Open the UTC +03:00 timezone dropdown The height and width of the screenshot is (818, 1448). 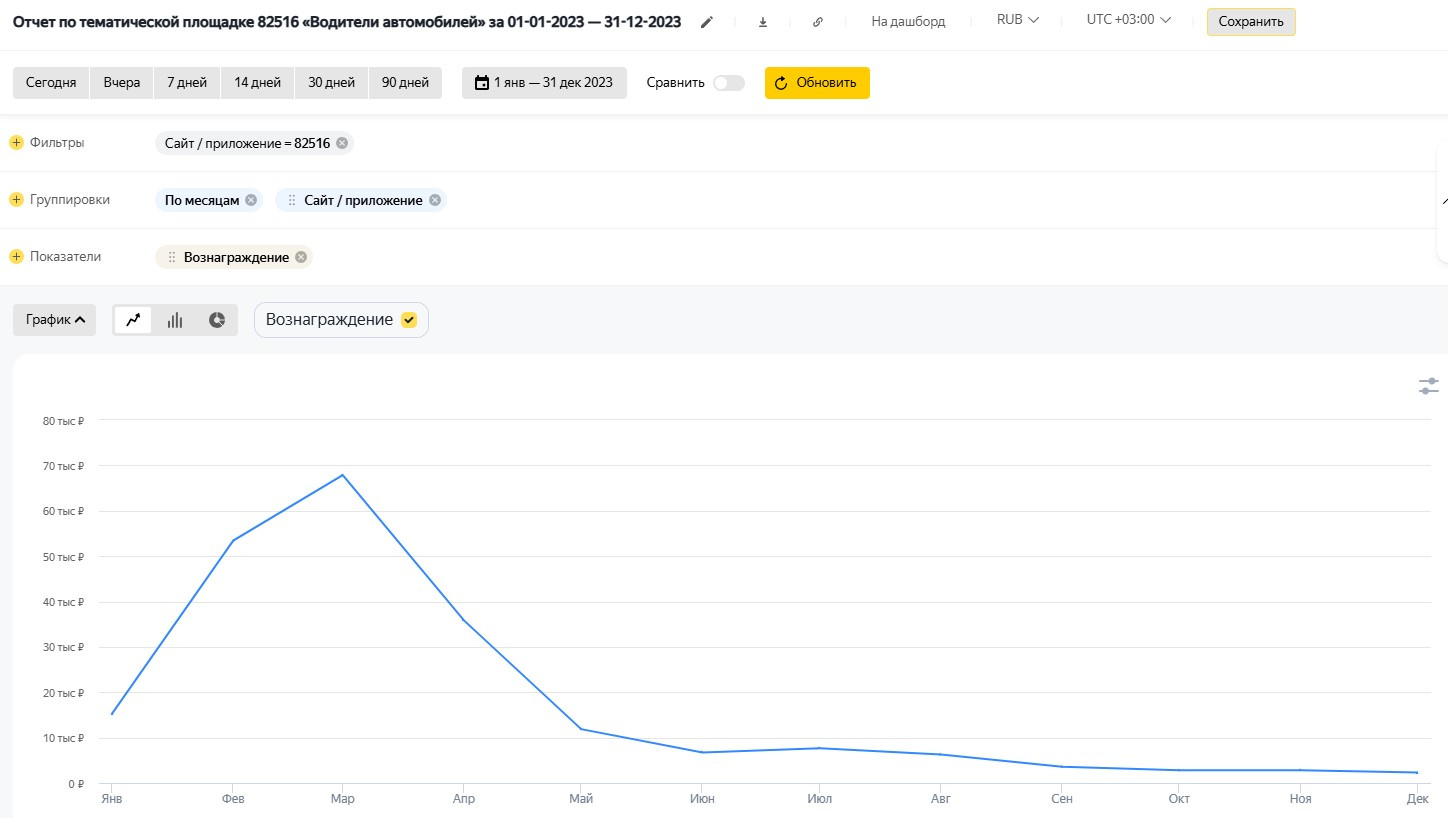pos(1128,20)
